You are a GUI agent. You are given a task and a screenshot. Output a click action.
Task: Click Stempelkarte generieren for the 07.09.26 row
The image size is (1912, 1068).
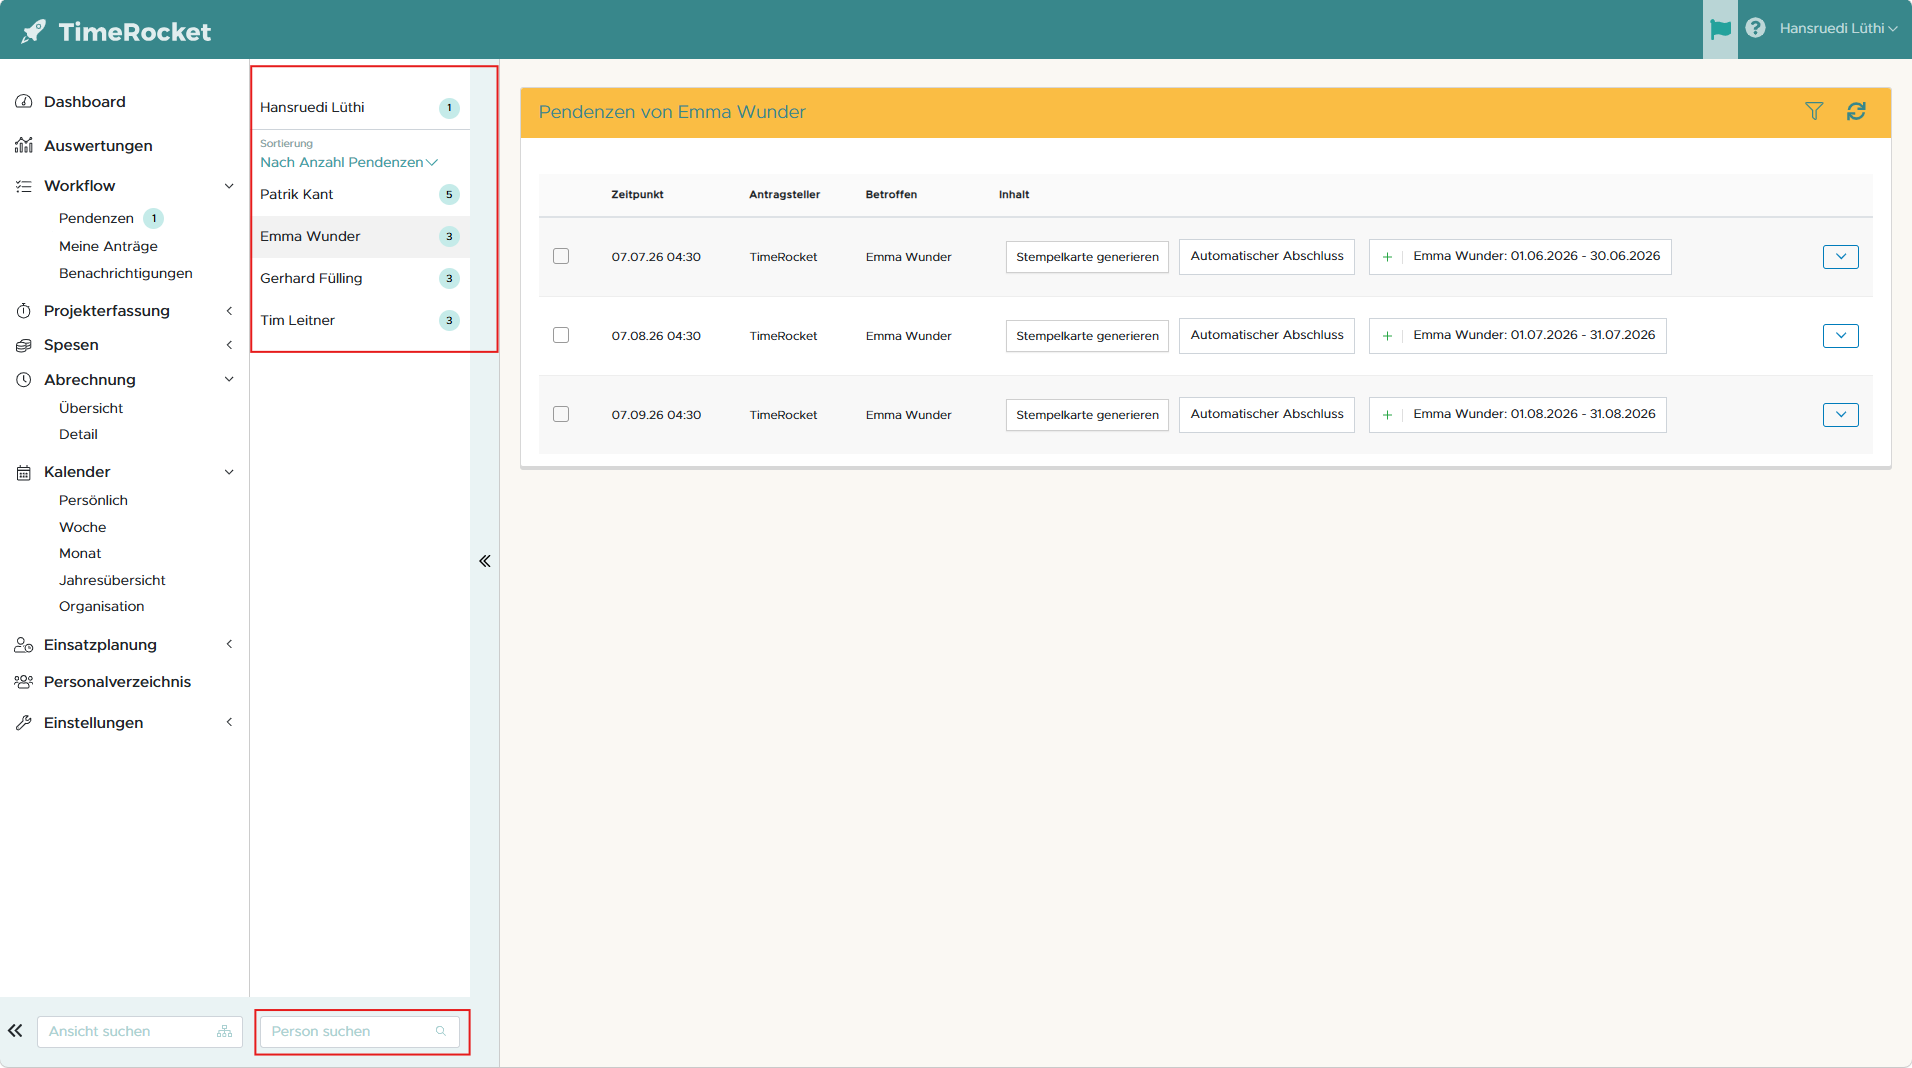pyautogui.click(x=1087, y=415)
